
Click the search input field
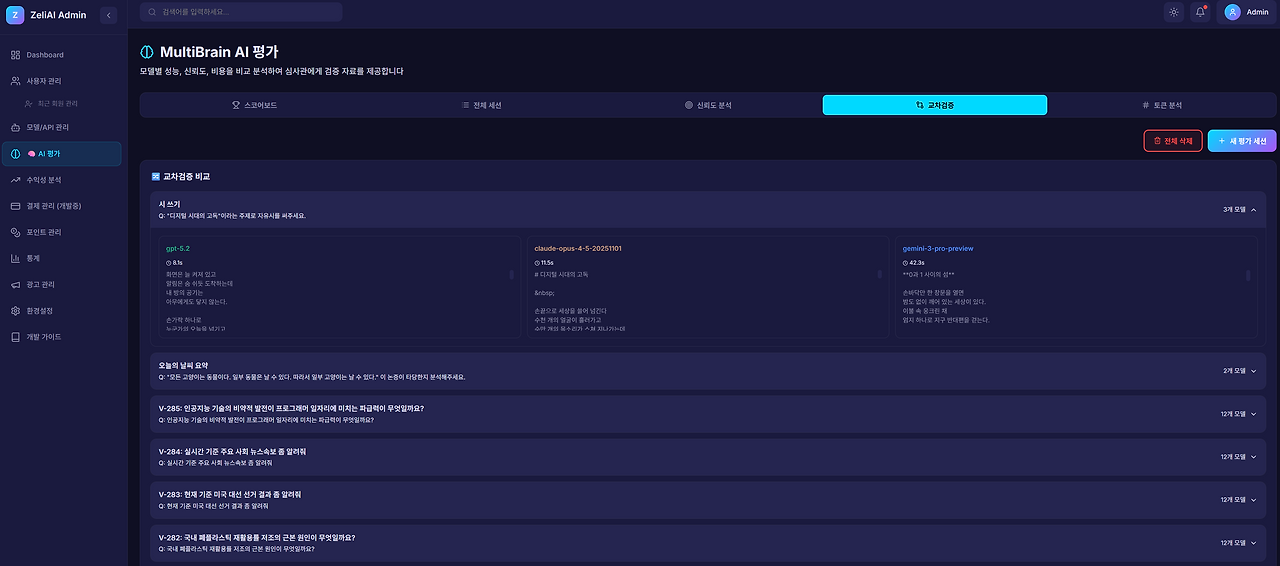click(241, 12)
